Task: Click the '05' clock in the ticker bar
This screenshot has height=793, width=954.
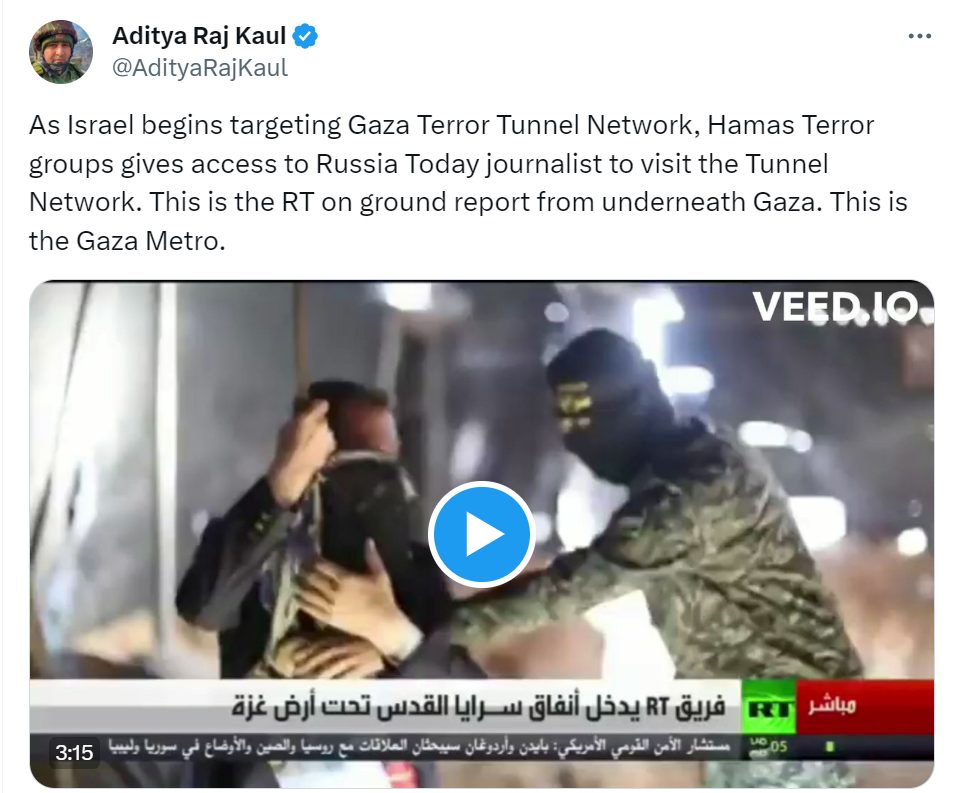Action: point(779,746)
